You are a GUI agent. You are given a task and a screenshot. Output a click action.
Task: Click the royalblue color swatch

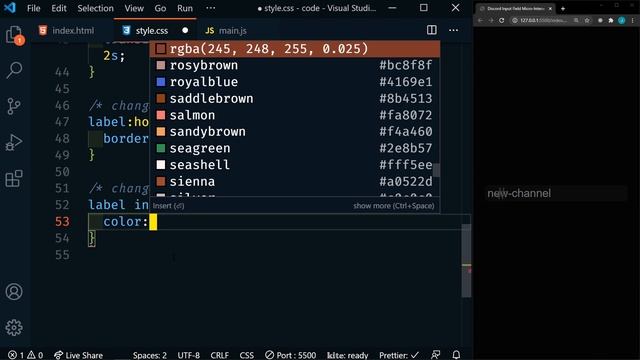[x=161, y=82]
